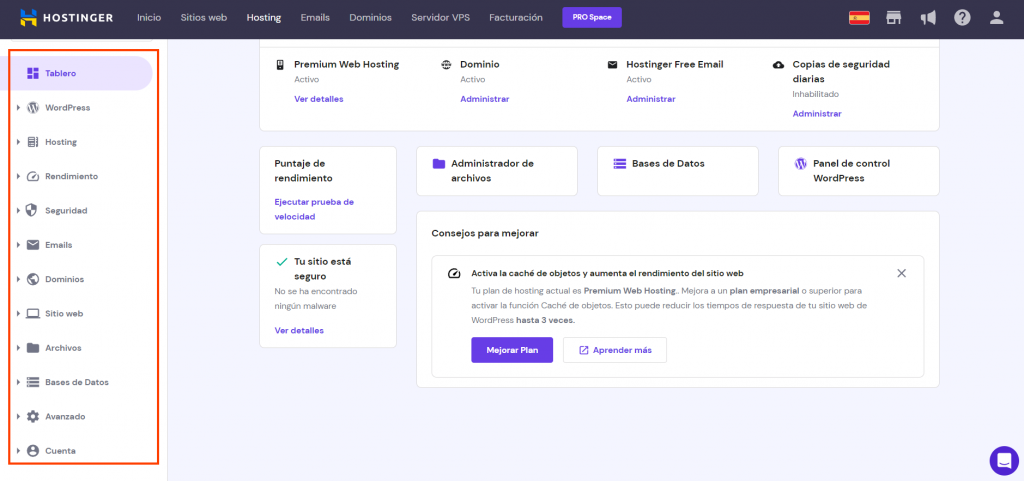The height and width of the screenshot is (481, 1024).
Task: Open the store marketplace icon
Action: pyautogui.click(x=895, y=17)
